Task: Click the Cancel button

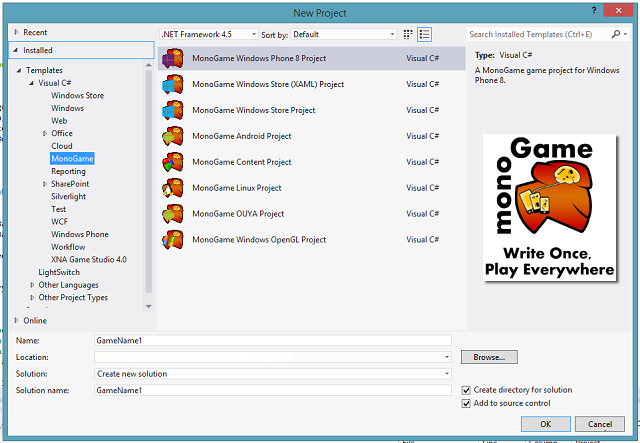Action: [600, 424]
